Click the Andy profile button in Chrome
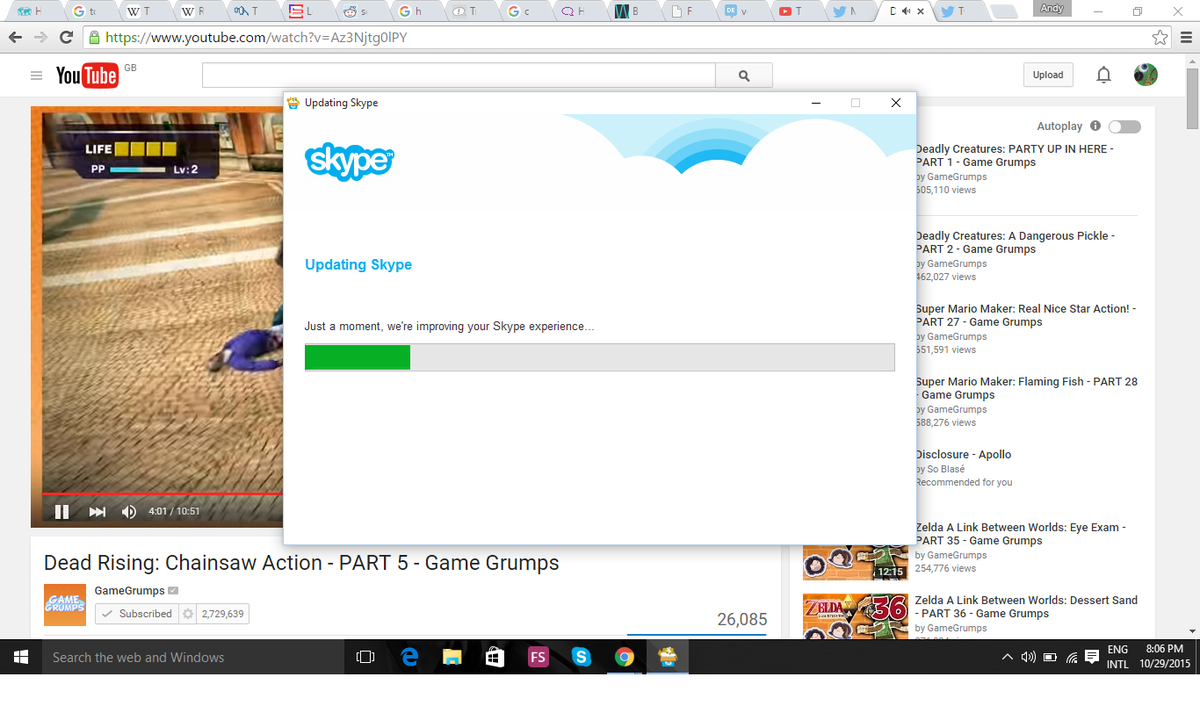 tap(1051, 9)
